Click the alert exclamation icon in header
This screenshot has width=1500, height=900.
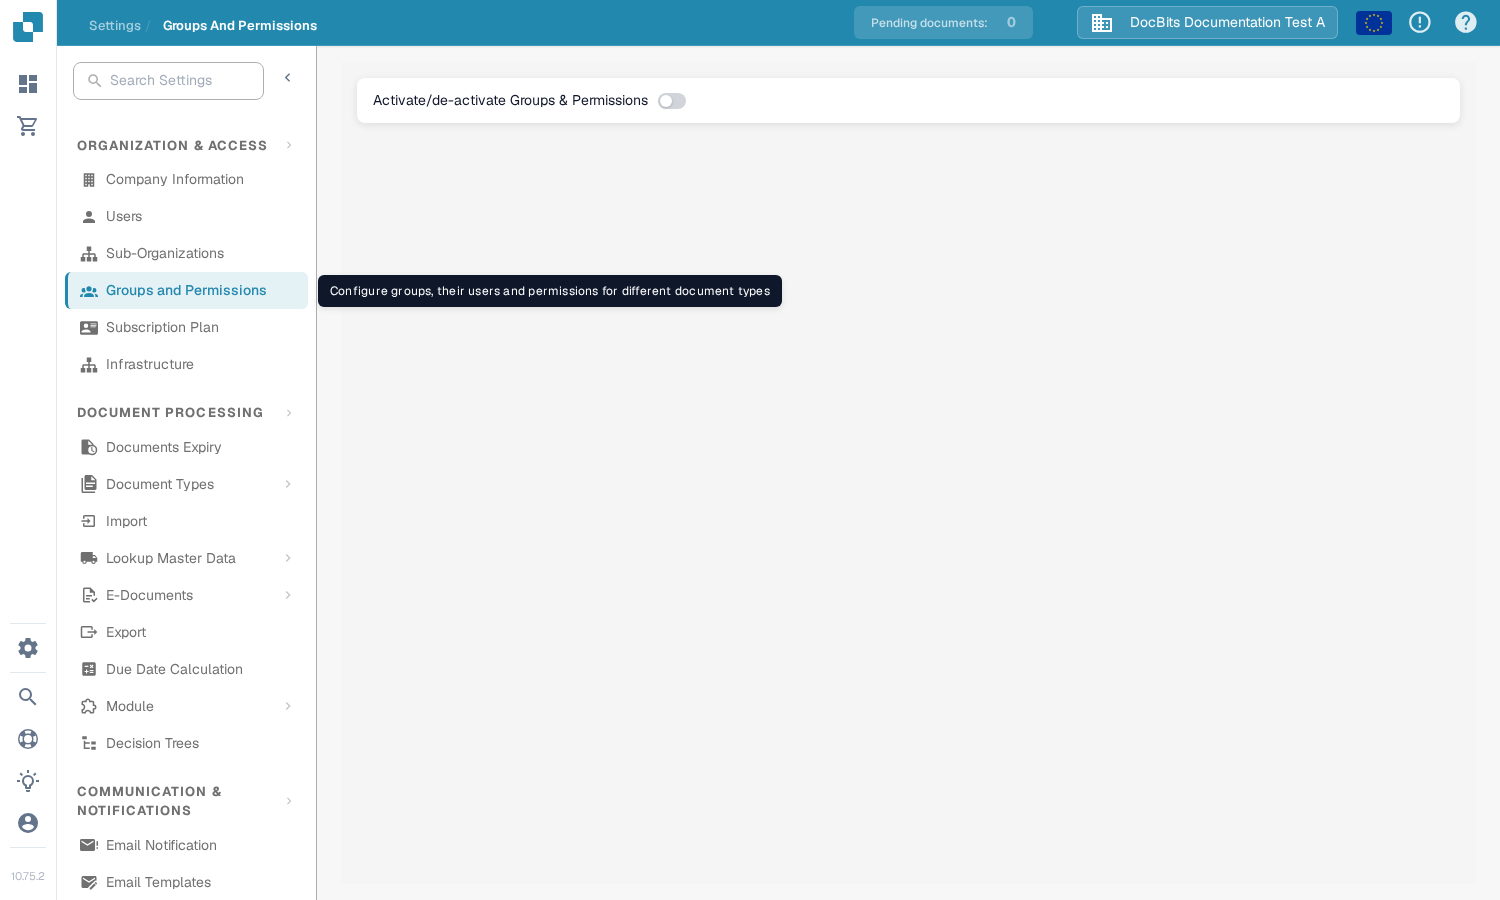click(x=1420, y=22)
